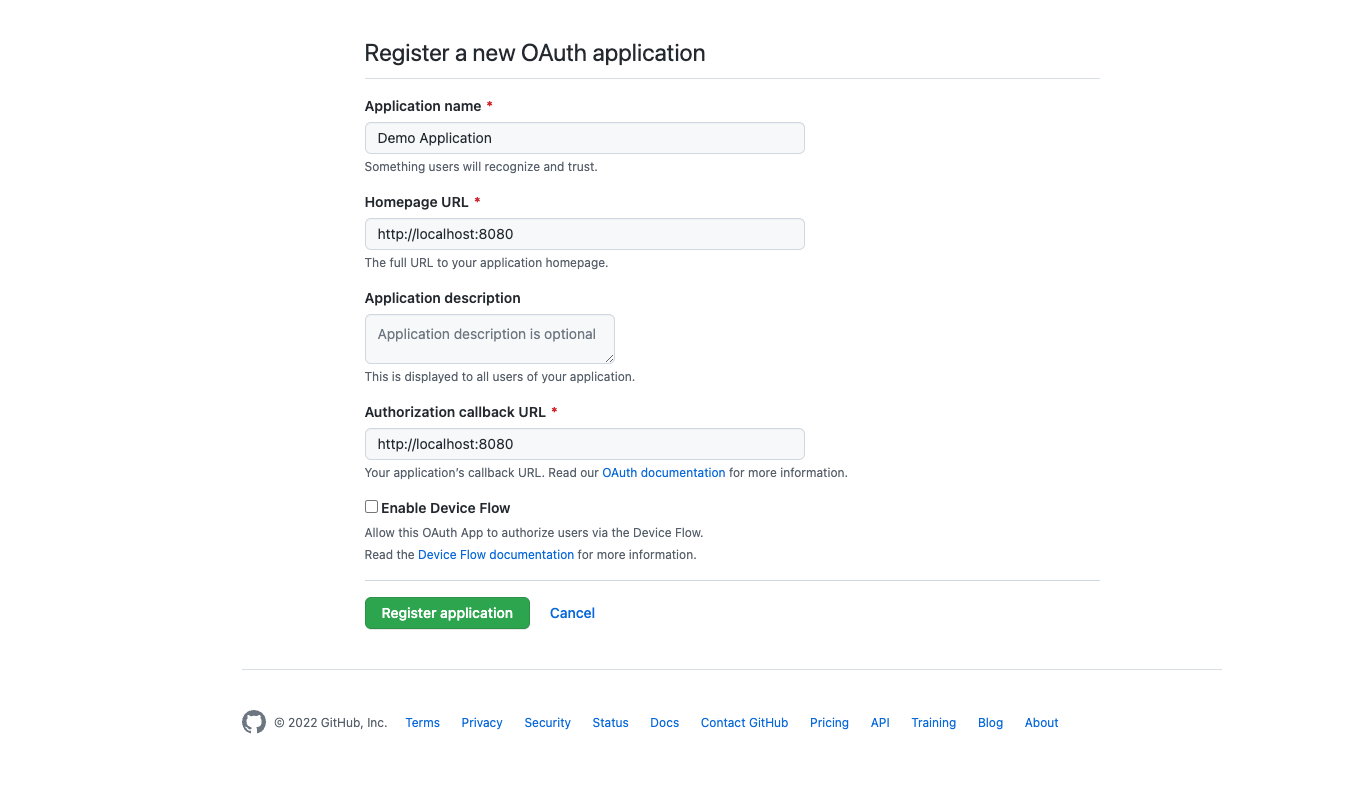Screen dimensions: 1364x804
Task: Click into the Homepage URL field
Action: [x=584, y=234]
